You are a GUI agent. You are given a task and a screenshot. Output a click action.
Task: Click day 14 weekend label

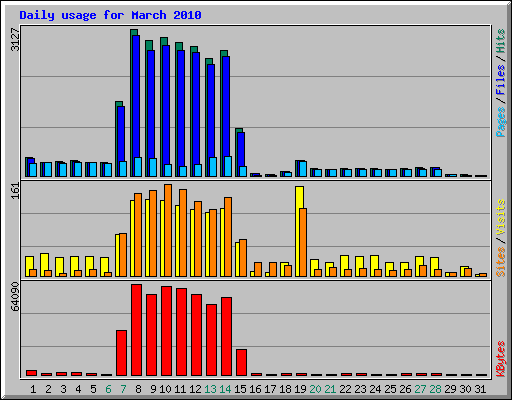[x=225, y=389]
